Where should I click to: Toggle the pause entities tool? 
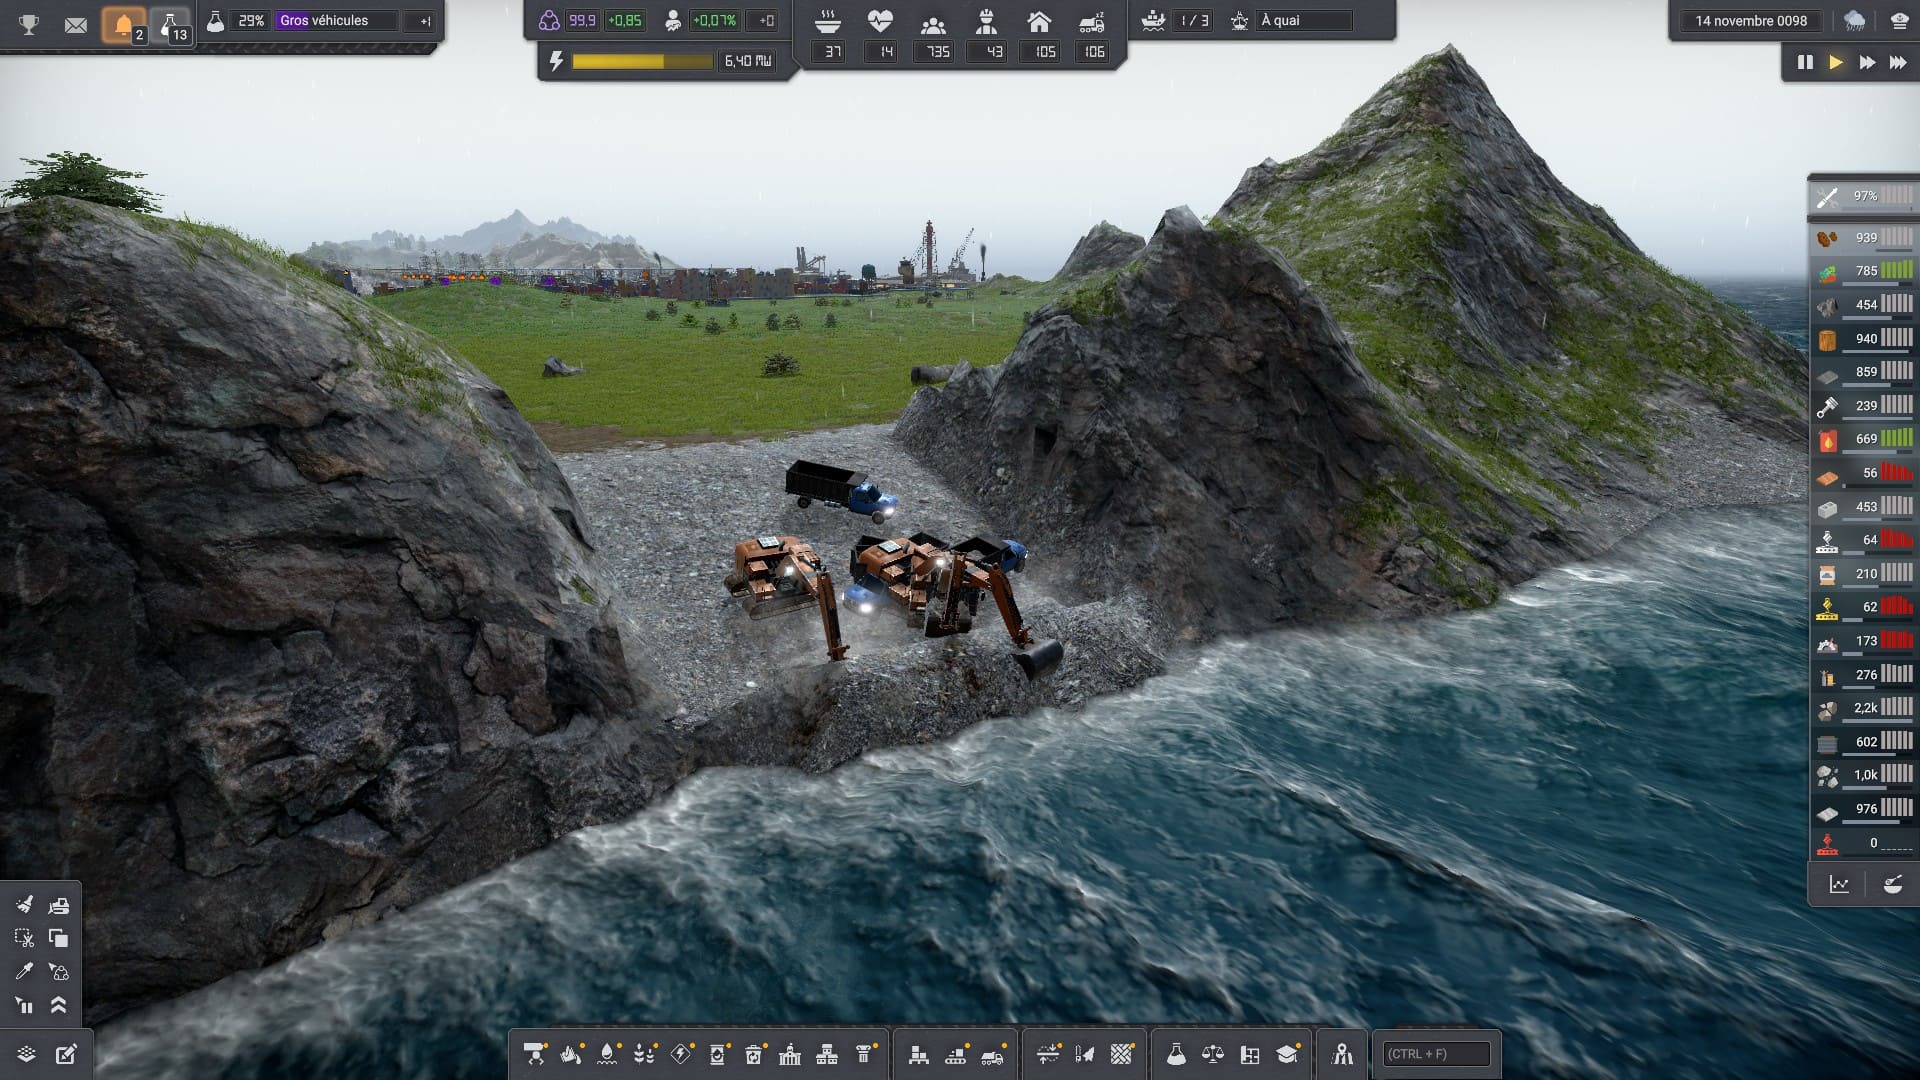(24, 1005)
